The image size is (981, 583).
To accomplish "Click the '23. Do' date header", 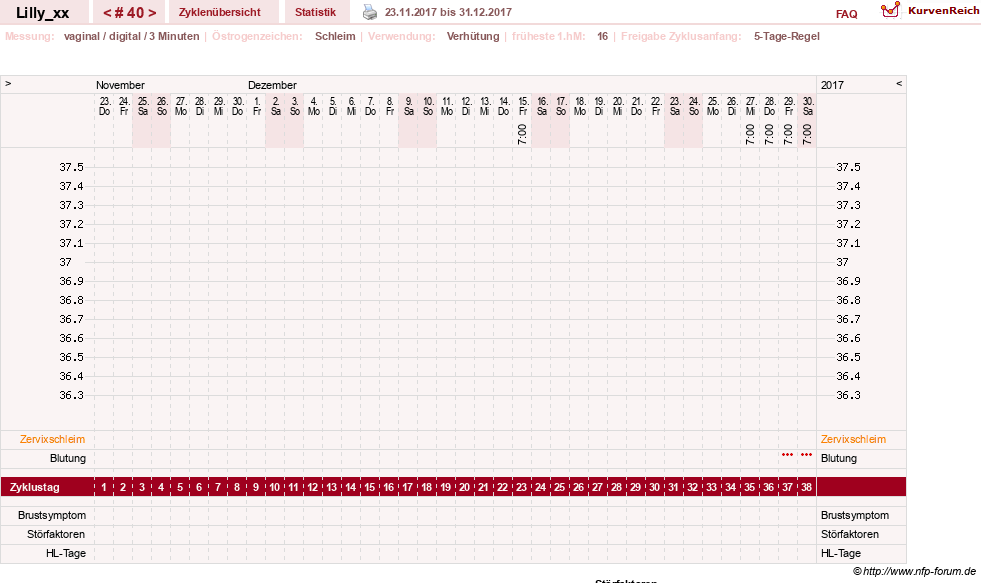I will click(x=104, y=106).
